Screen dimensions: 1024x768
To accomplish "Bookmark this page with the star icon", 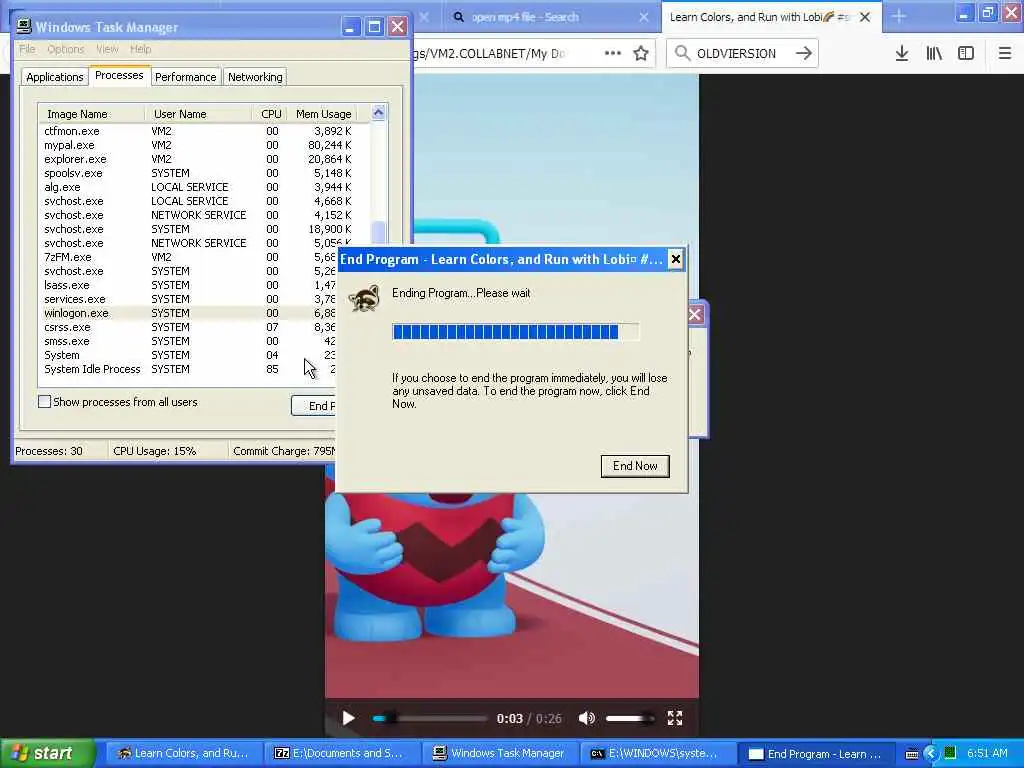I will pos(641,54).
